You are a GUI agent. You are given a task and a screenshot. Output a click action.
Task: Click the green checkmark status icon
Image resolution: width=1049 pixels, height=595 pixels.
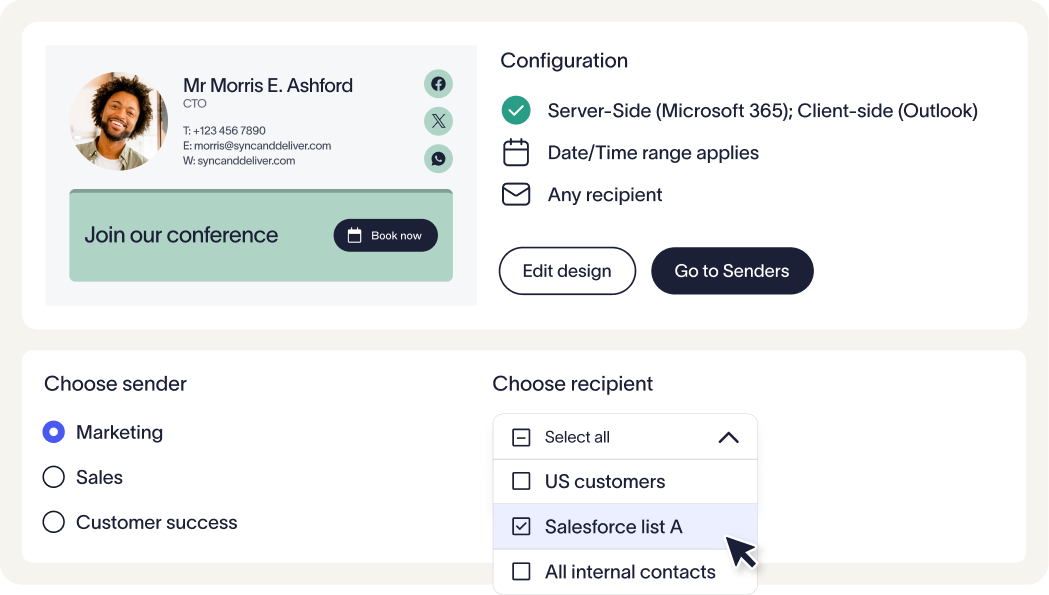pyautogui.click(x=515, y=110)
